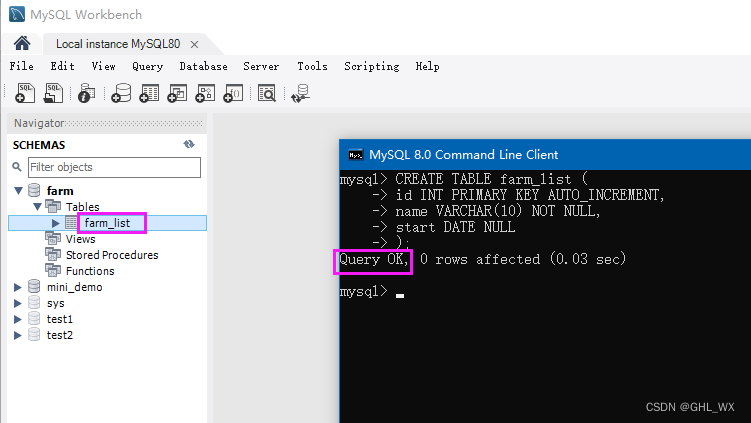Collapse the farm schema node
751x423 pixels.
tap(19, 191)
